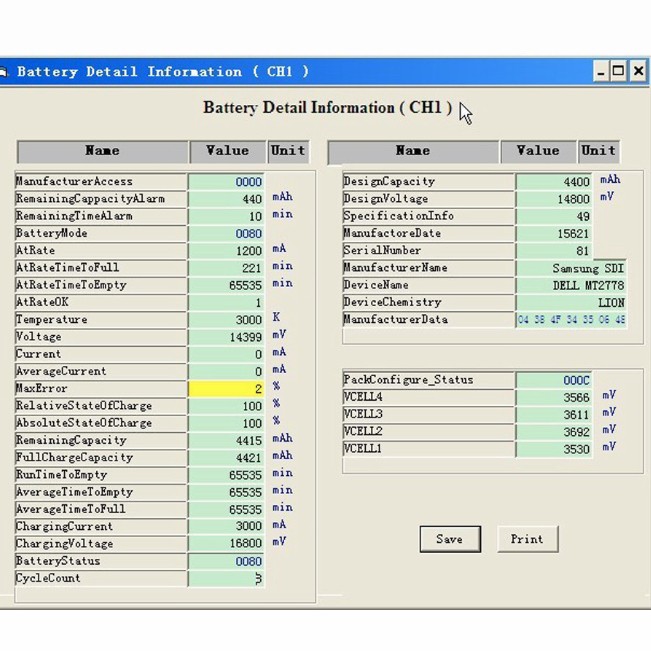Click the DesignCapacity name label
Image resolution: width=651 pixels, height=651 pixels.
tap(429, 181)
